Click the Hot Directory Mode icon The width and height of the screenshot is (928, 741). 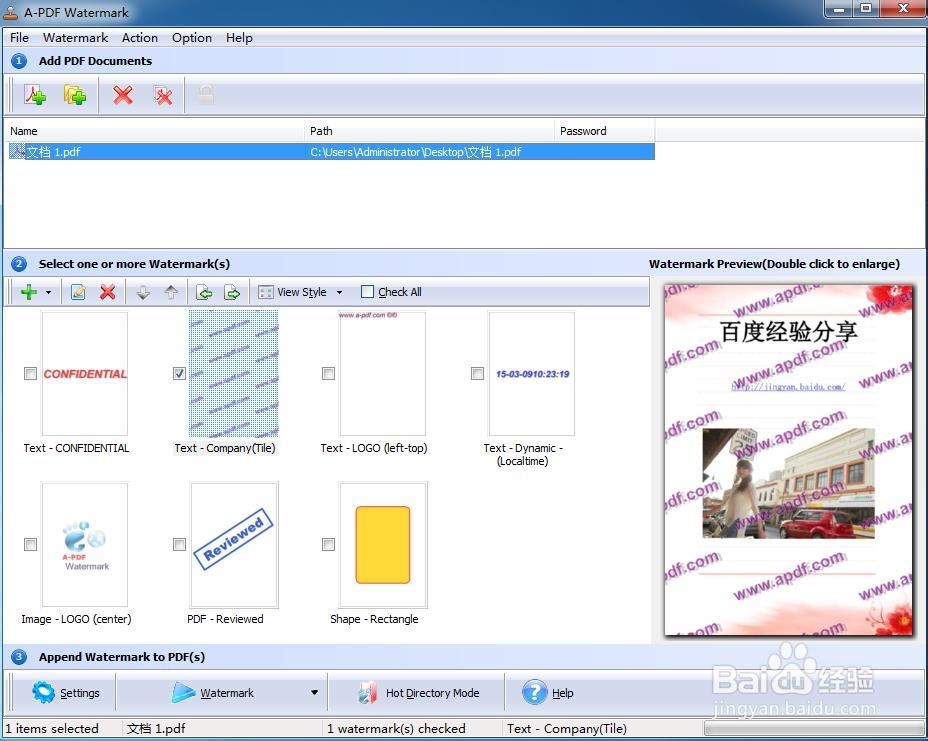point(368,692)
